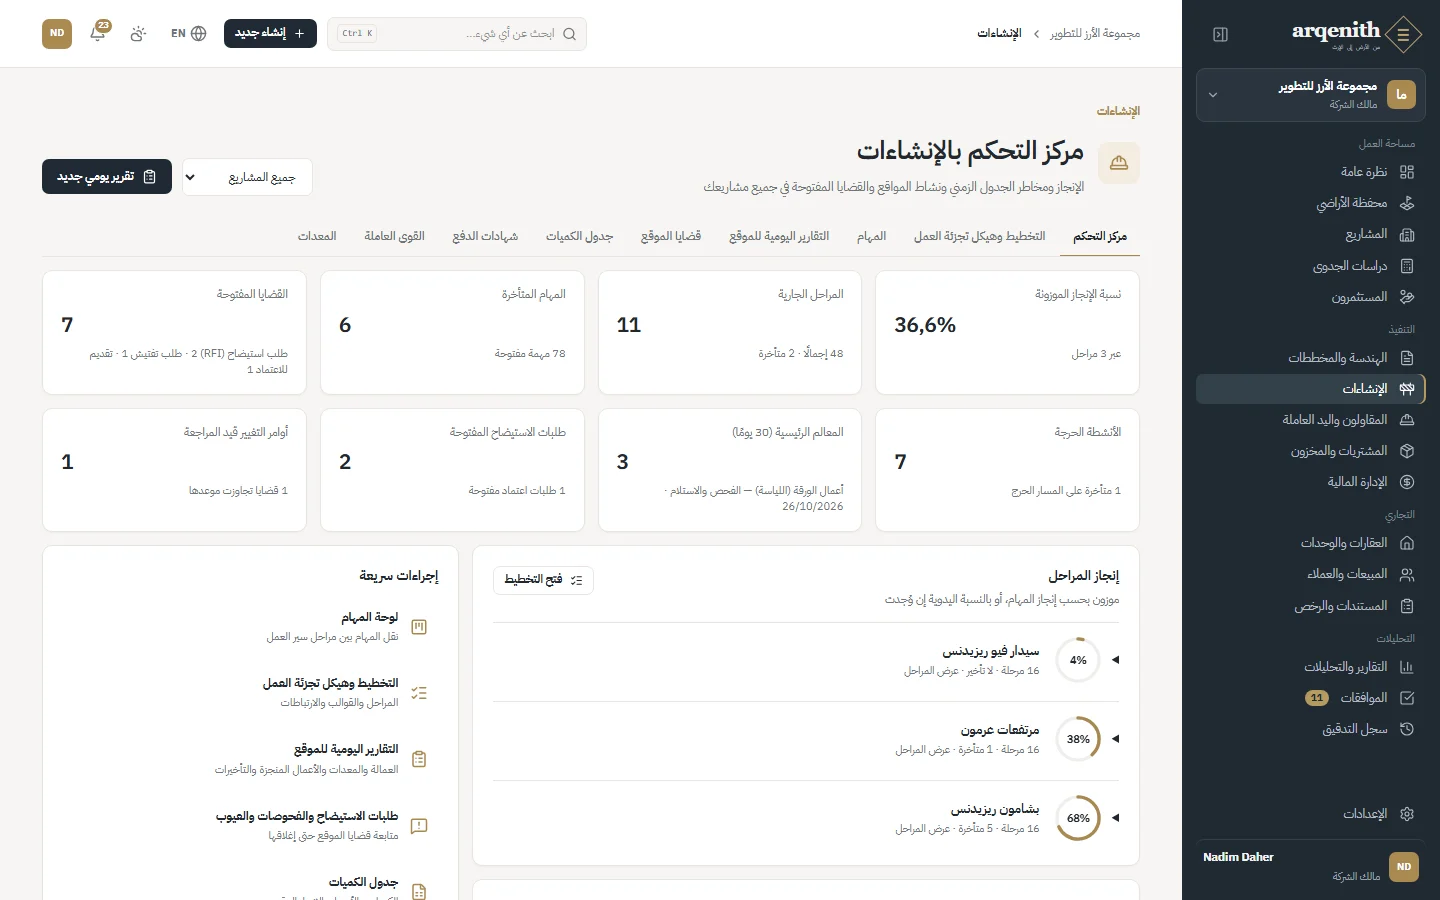1440x900 pixels.
Task: Open the جميع المشاريع project filter dropdown
Action: [247, 177]
